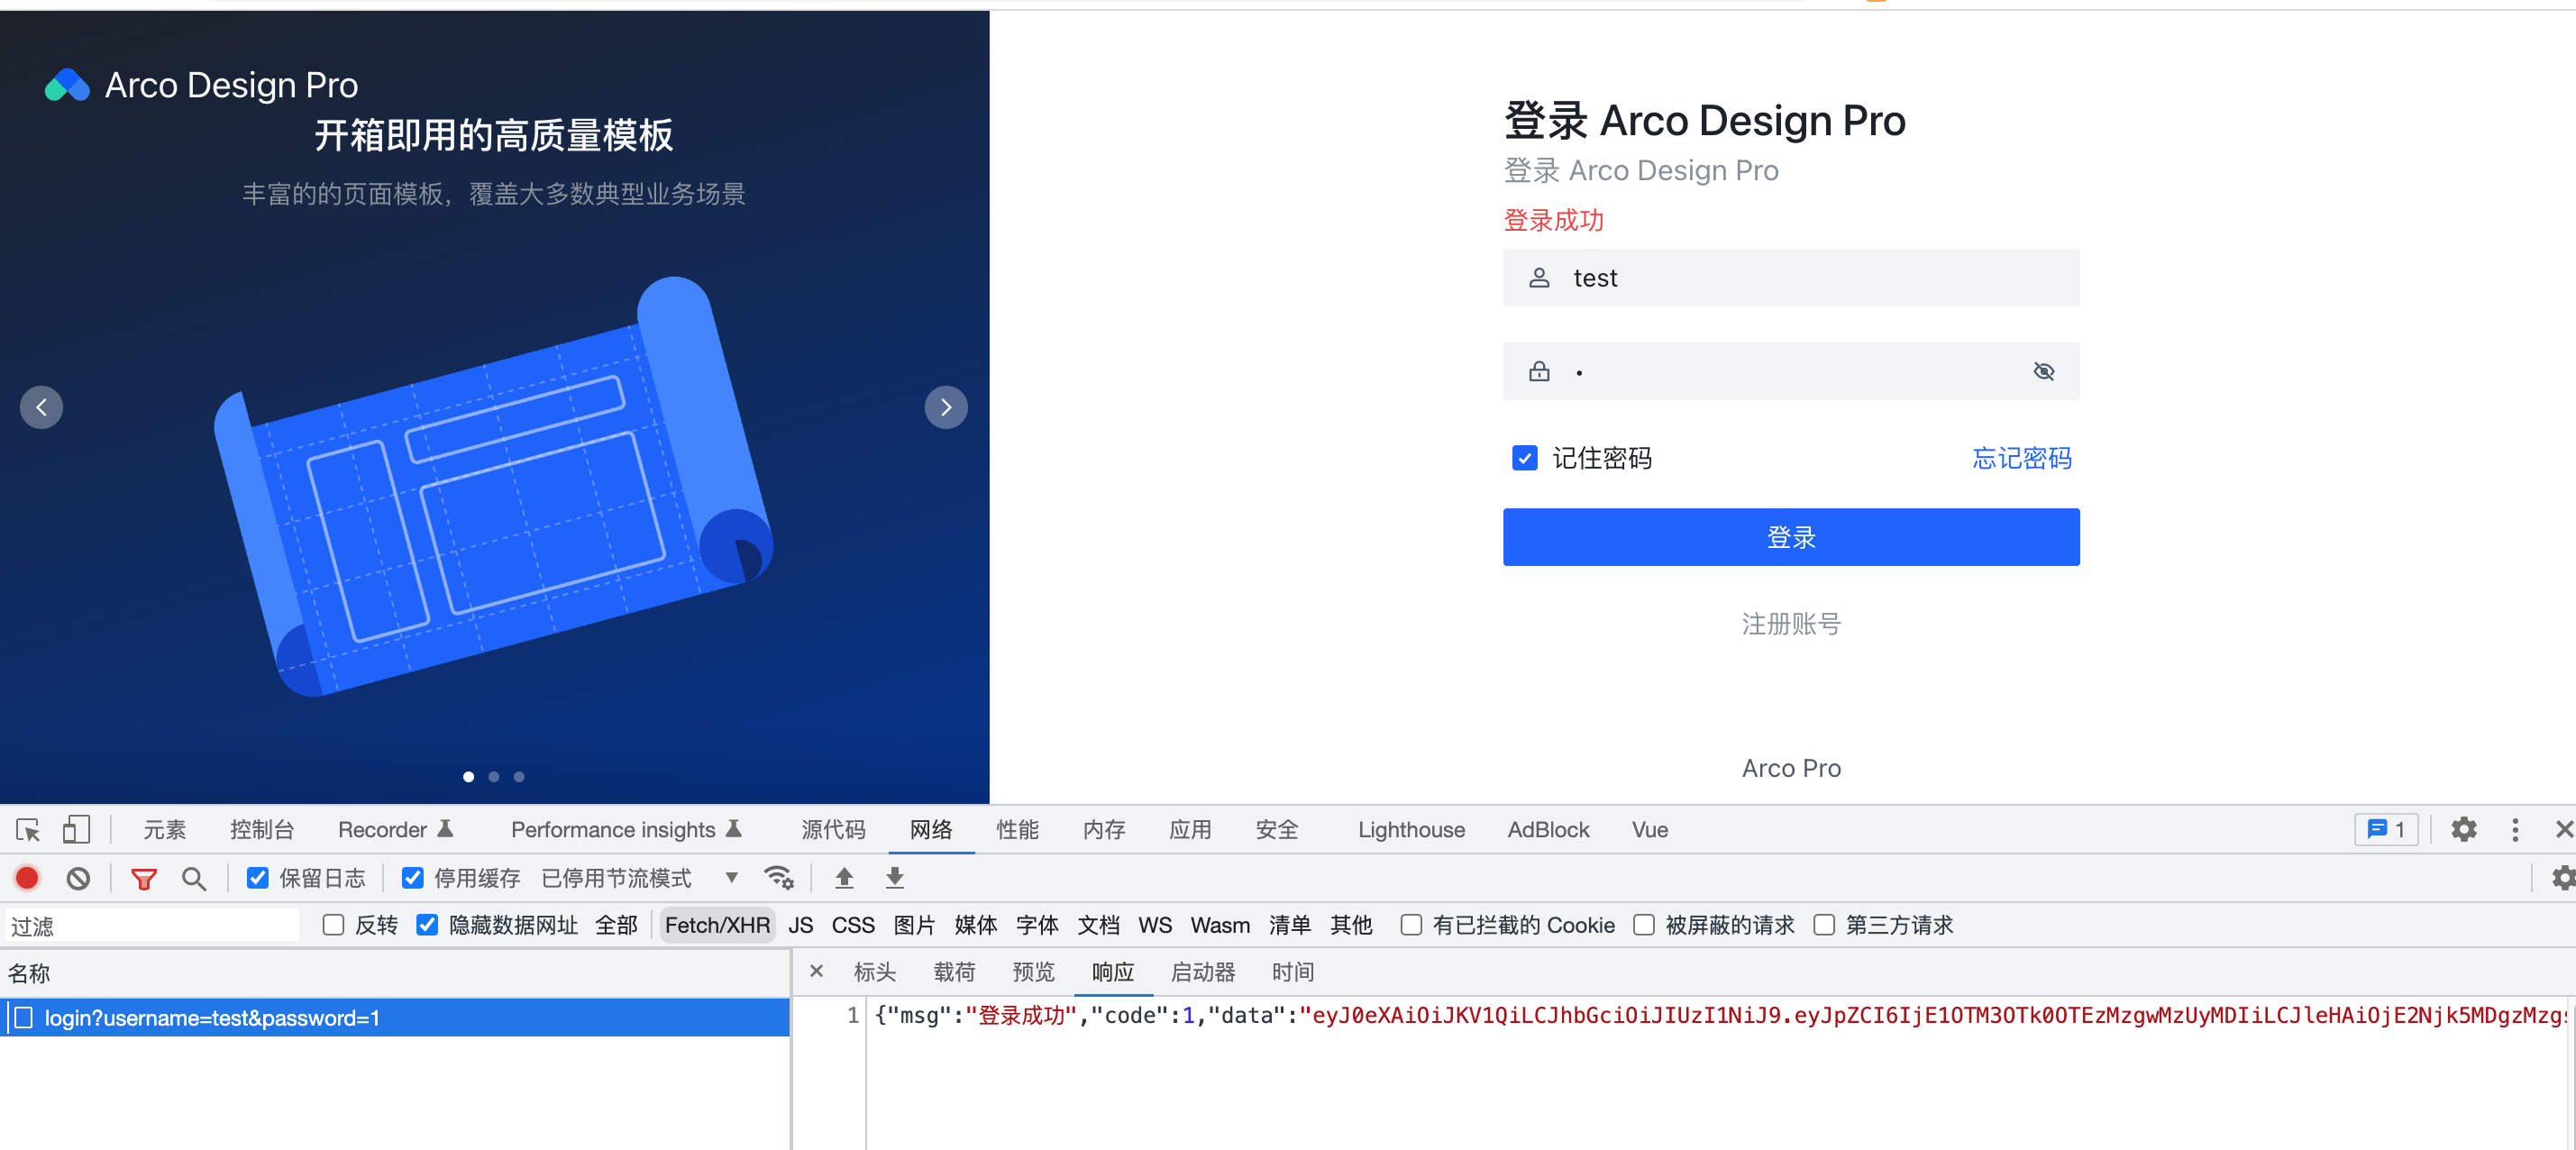Close the DevTools panel
The image size is (2576, 1150).
point(2564,829)
